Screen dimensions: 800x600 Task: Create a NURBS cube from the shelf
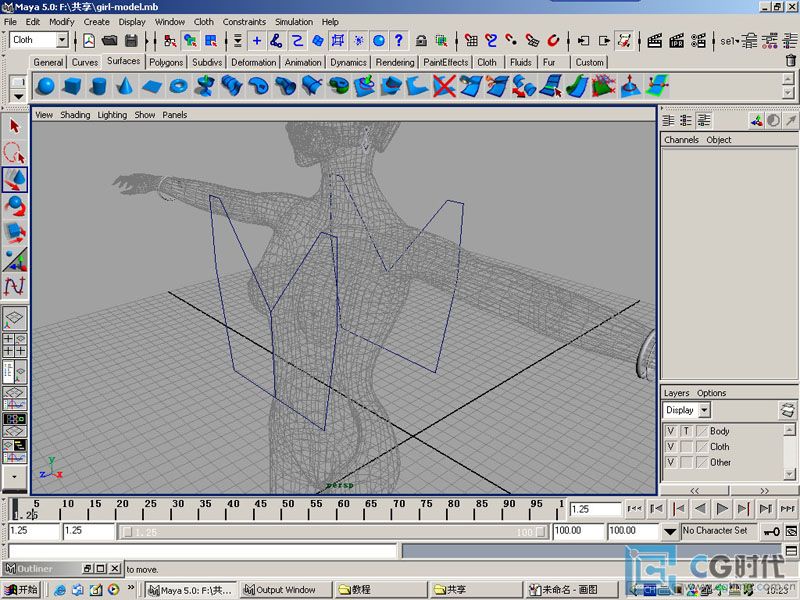tap(71, 86)
